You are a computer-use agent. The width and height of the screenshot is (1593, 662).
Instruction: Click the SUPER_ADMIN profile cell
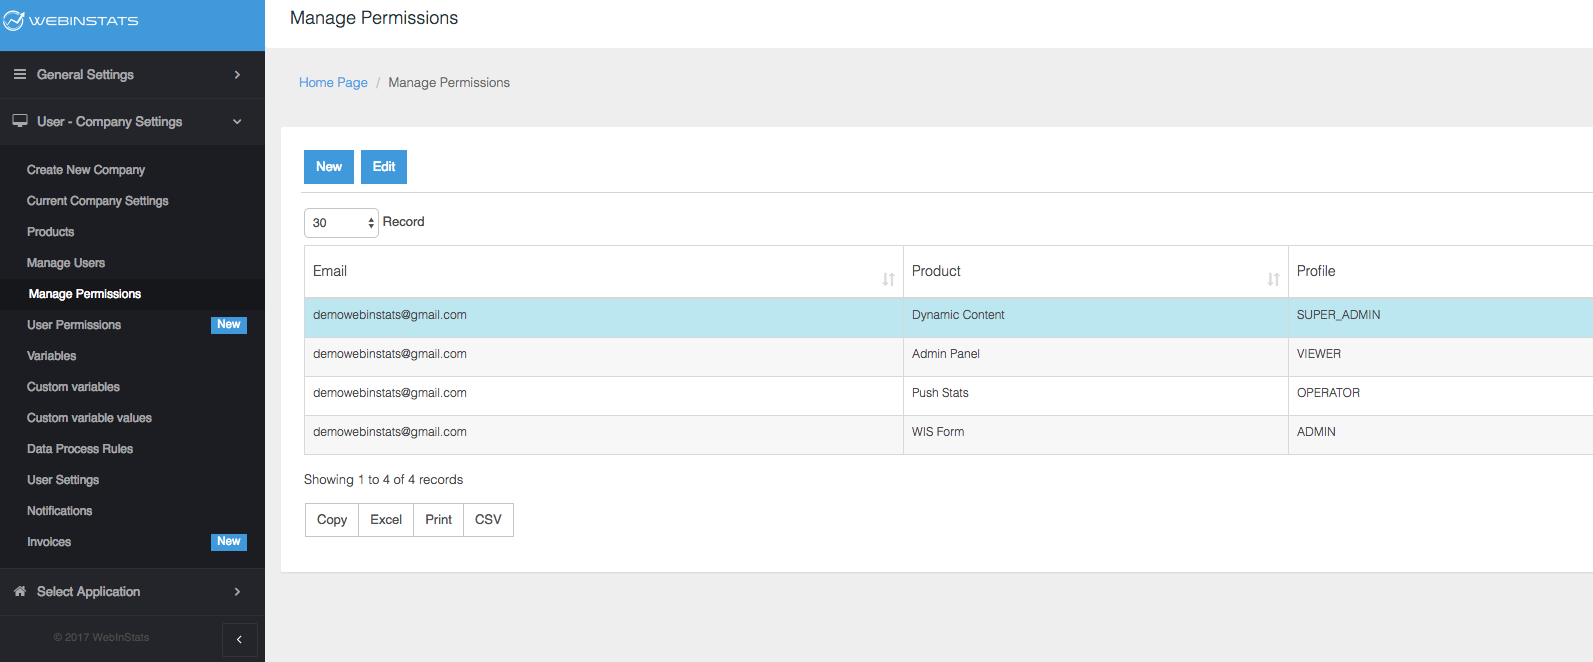[x=1441, y=318]
